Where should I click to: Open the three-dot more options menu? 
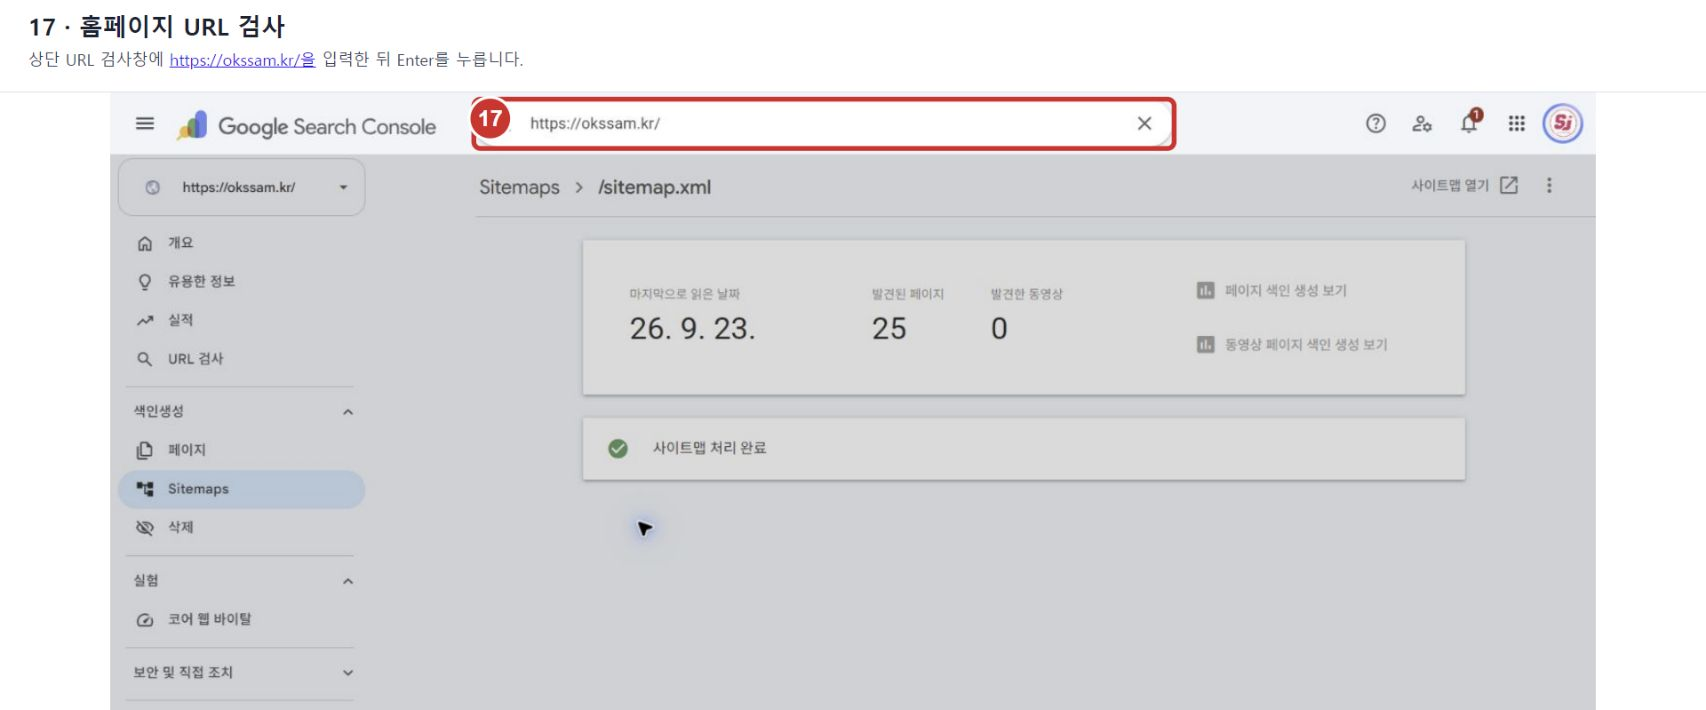(x=1549, y=185)
